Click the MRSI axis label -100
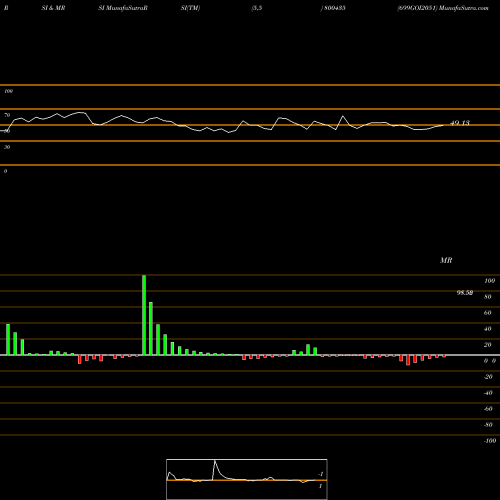Viewport: 500px width, 500px height. [490, 441]
